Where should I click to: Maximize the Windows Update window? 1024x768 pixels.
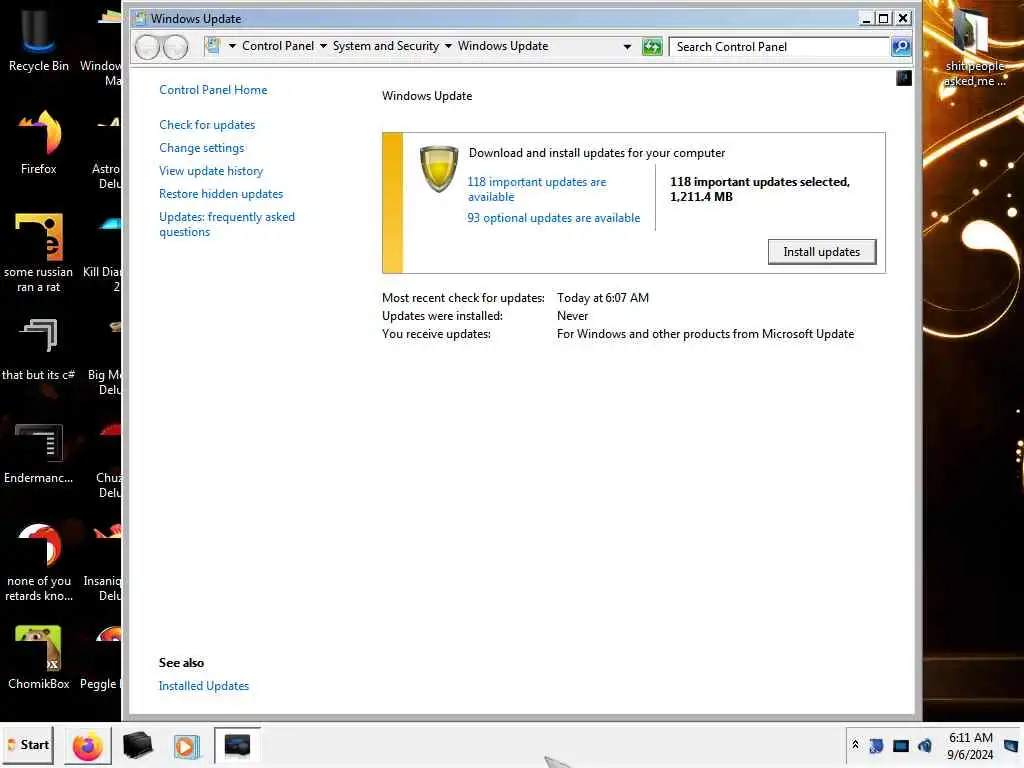click(884, 19)
